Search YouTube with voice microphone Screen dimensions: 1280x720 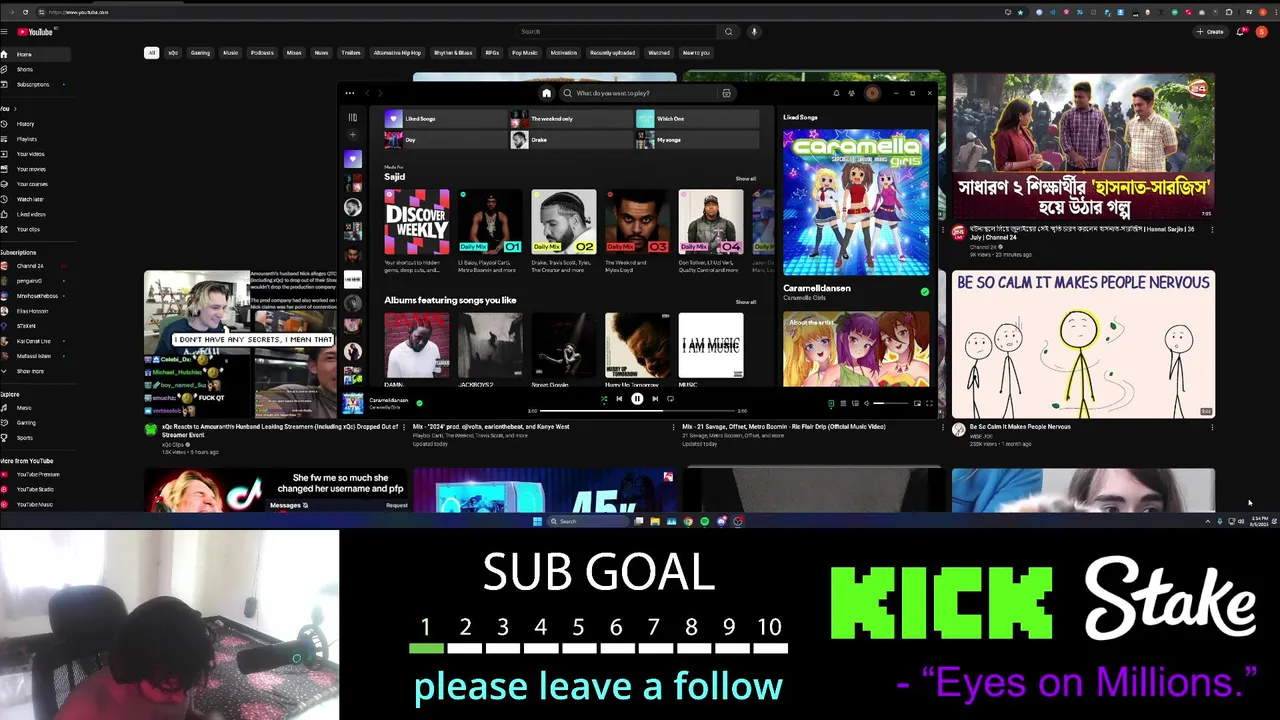[754, 32]
